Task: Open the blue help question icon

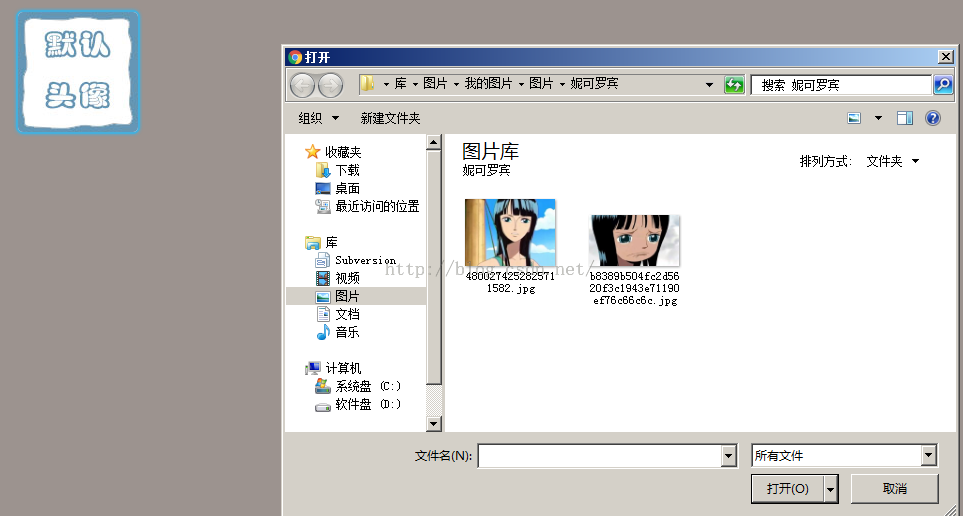Action: click(x=932, y=118)
